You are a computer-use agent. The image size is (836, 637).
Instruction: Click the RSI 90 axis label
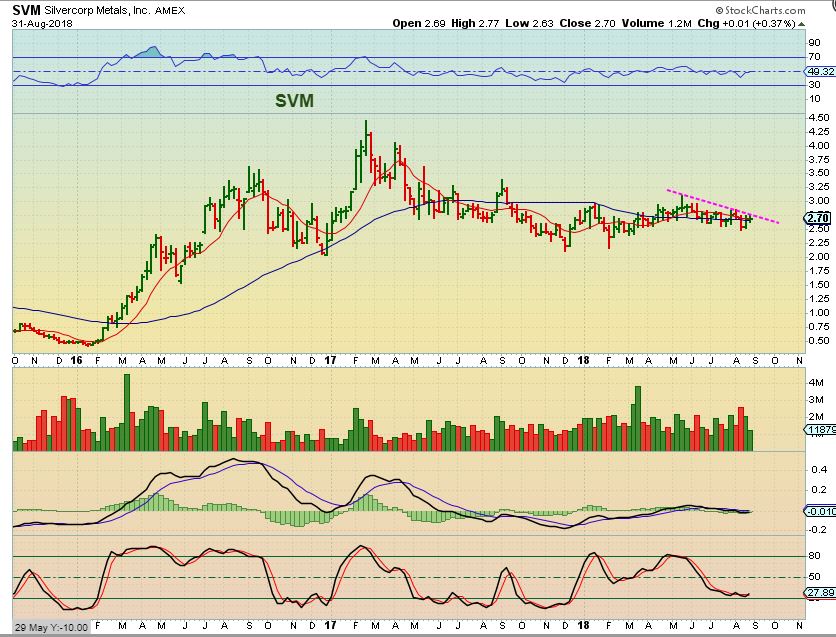(x=814, y=43)
